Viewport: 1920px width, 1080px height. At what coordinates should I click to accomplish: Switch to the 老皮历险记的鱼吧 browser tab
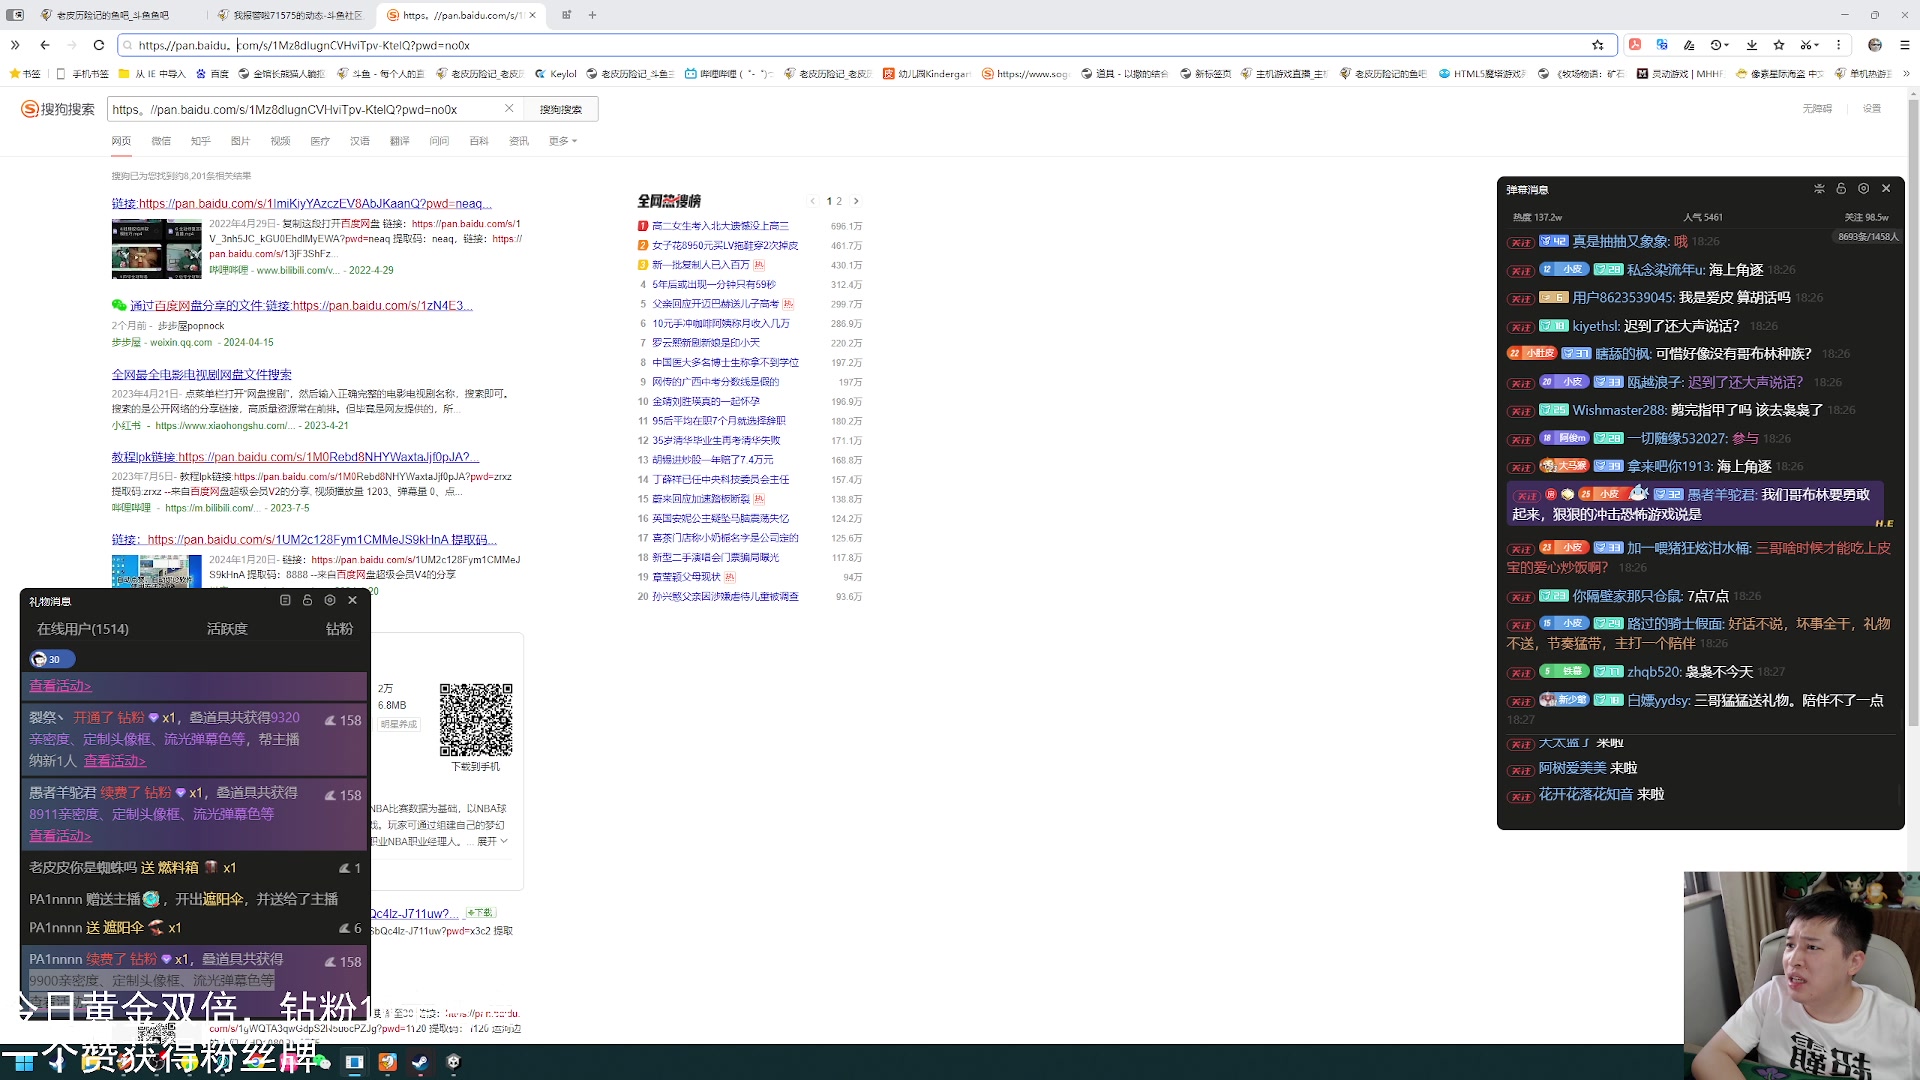[112, 15]
